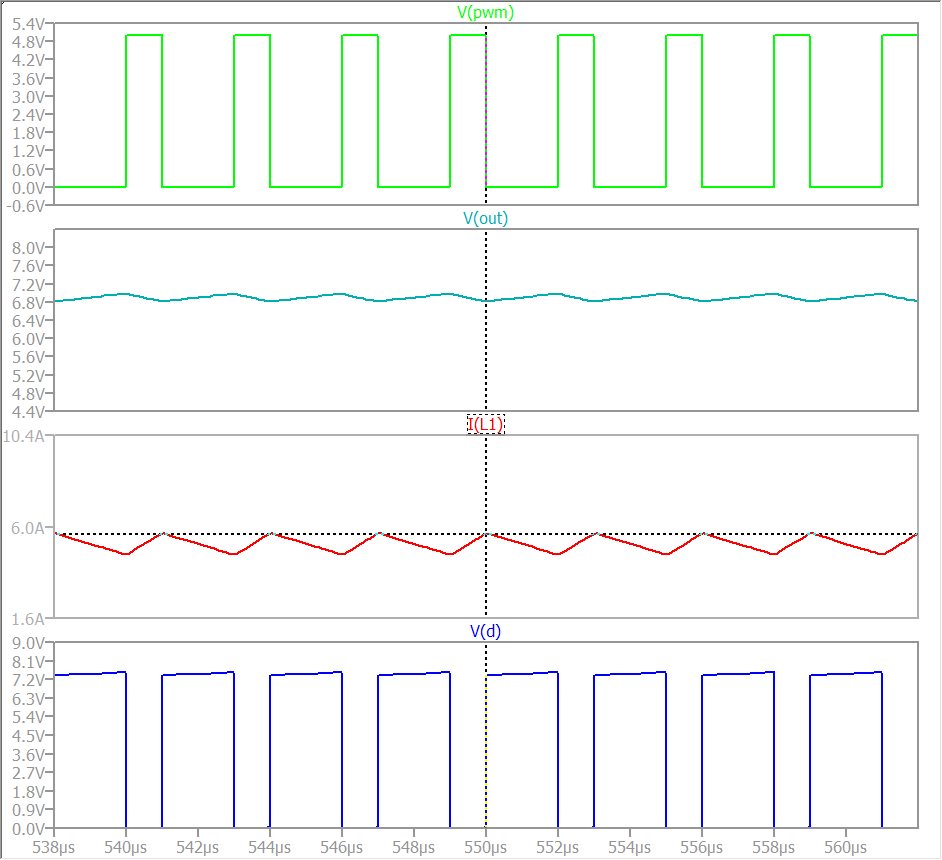The height and width of the screenshot is (860, 942).
Task: Click the -0.6V label on V(pwm) axis
Action: pyautogui.click(x=26, y=206)
